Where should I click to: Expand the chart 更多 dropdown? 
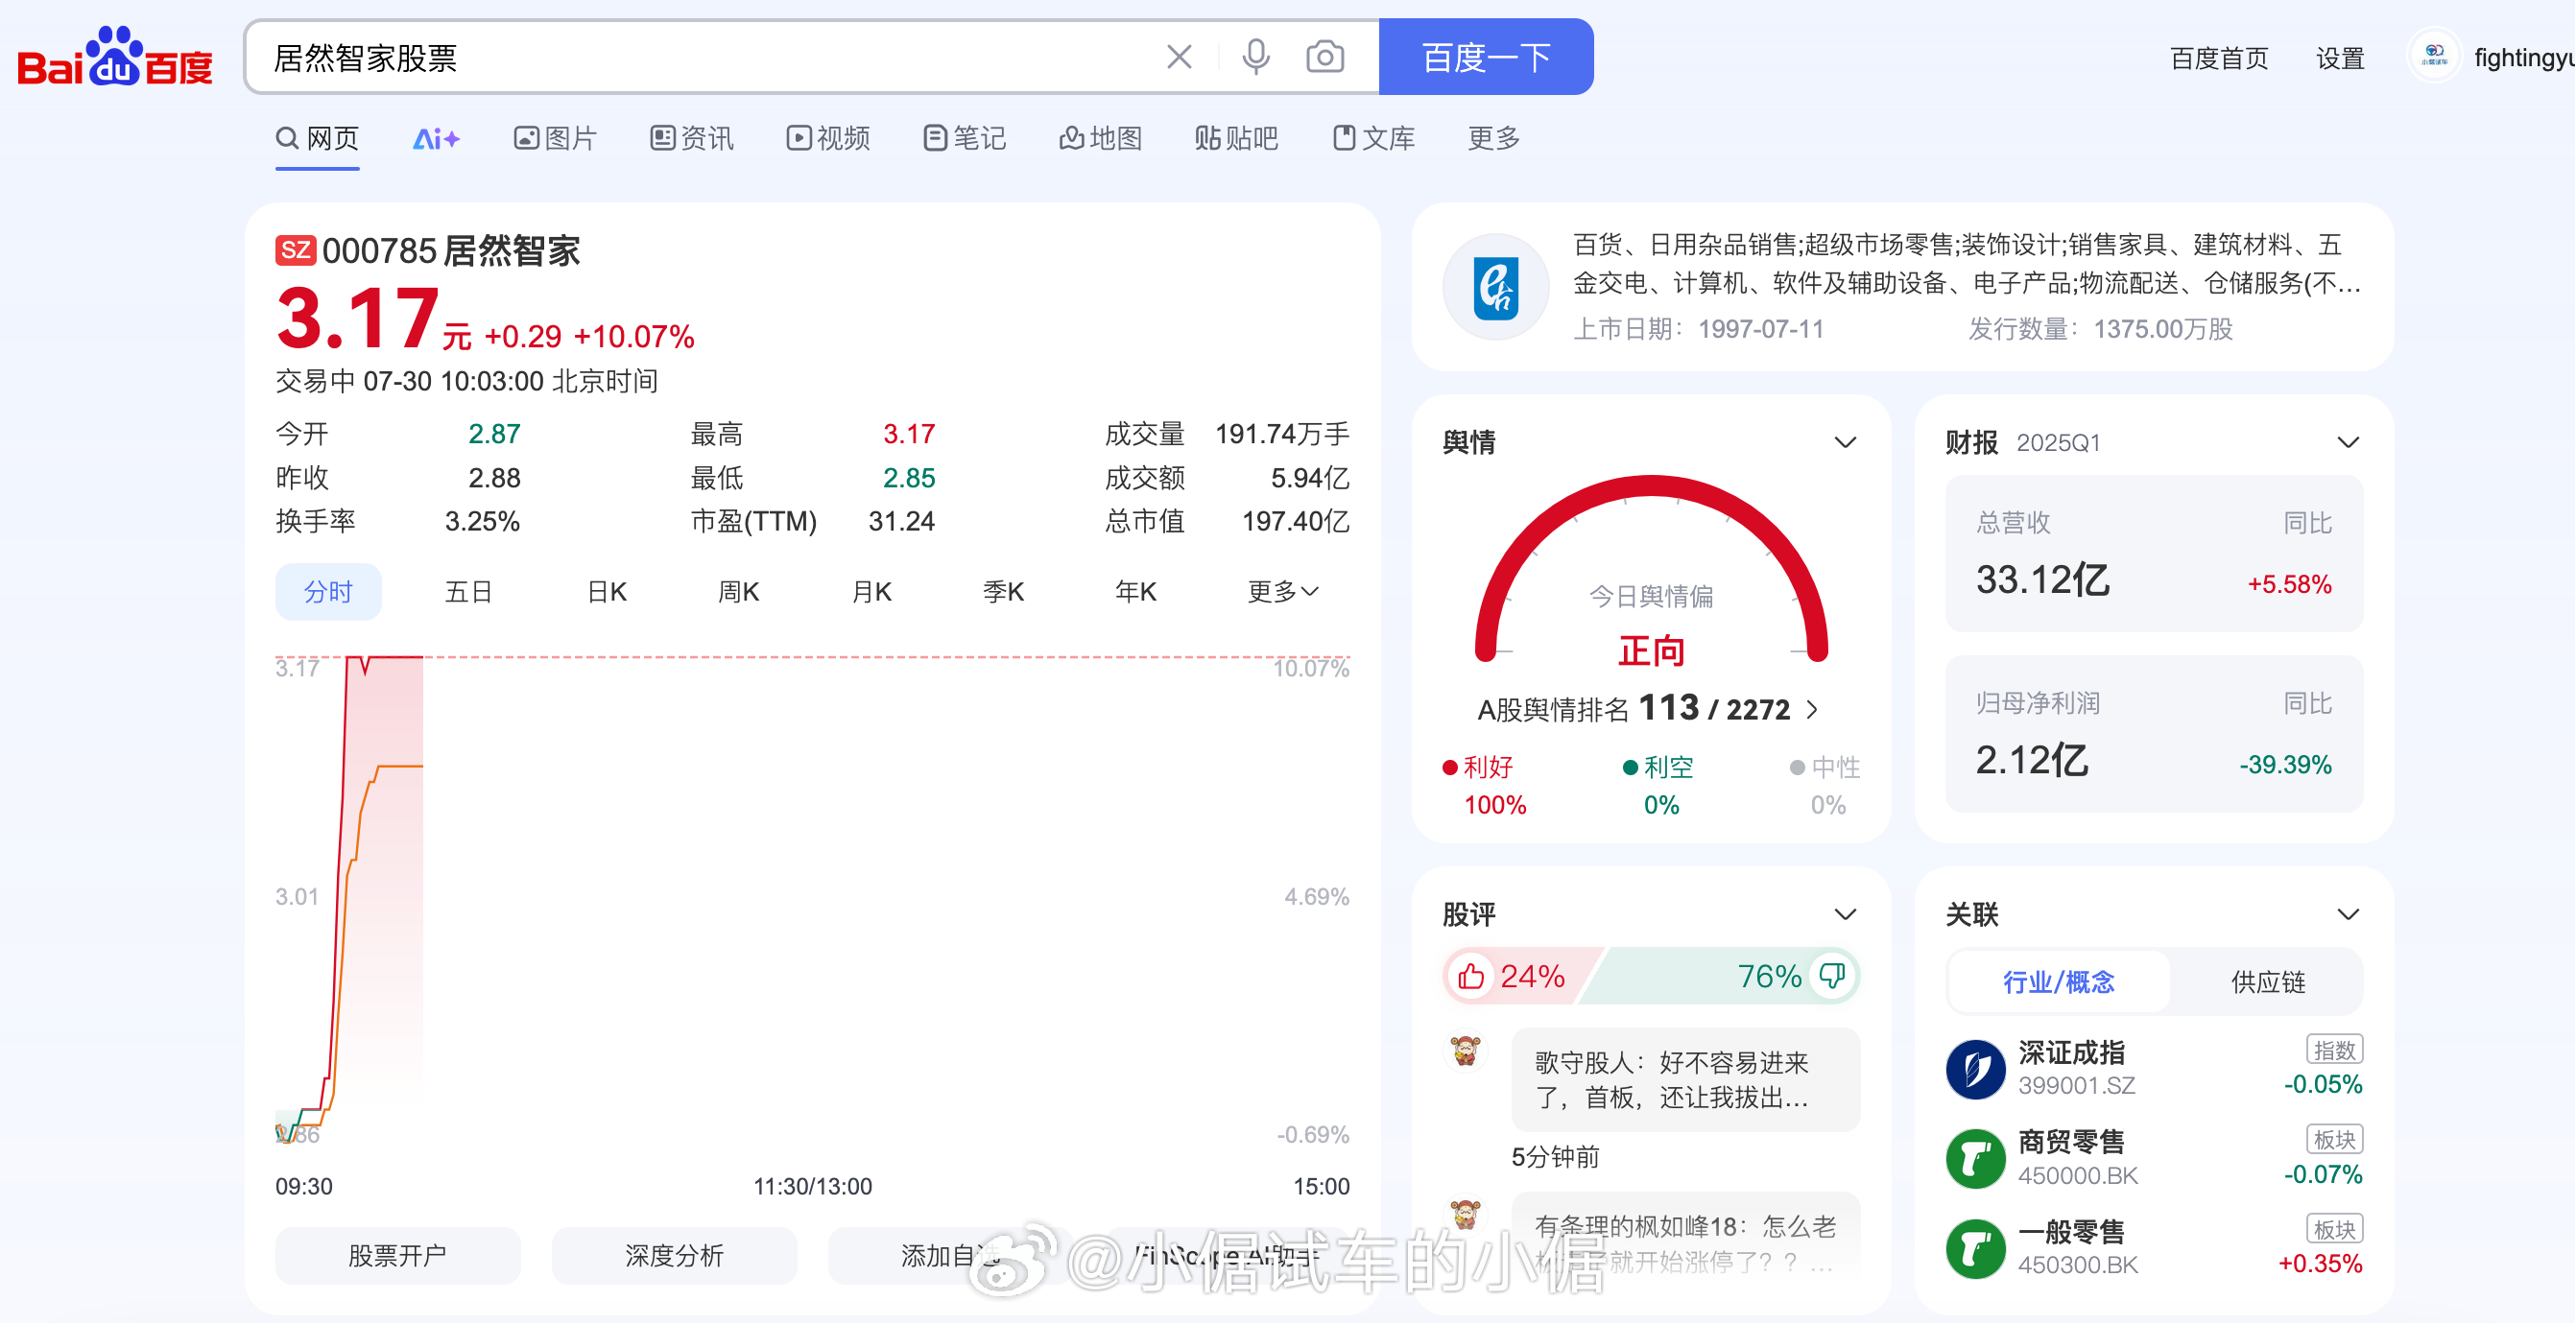pos(1283,592)
